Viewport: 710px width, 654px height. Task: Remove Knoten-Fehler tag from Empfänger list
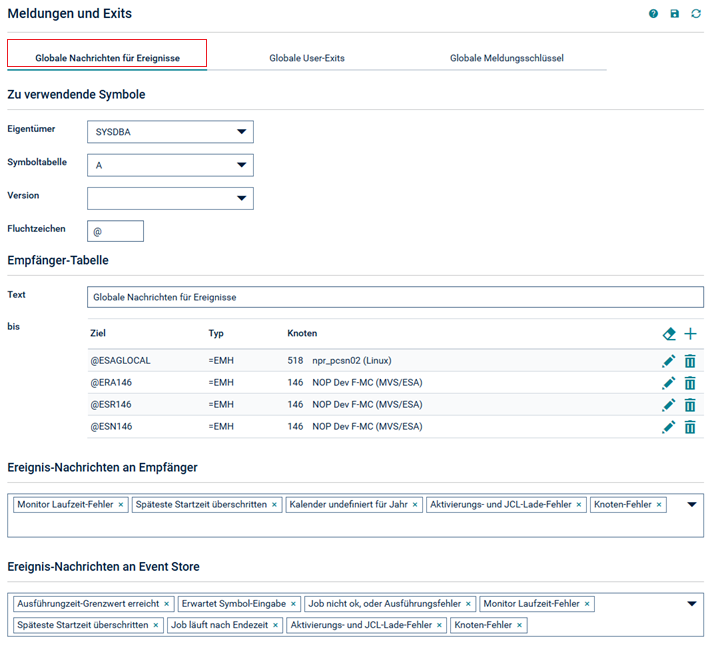(659, 505)
